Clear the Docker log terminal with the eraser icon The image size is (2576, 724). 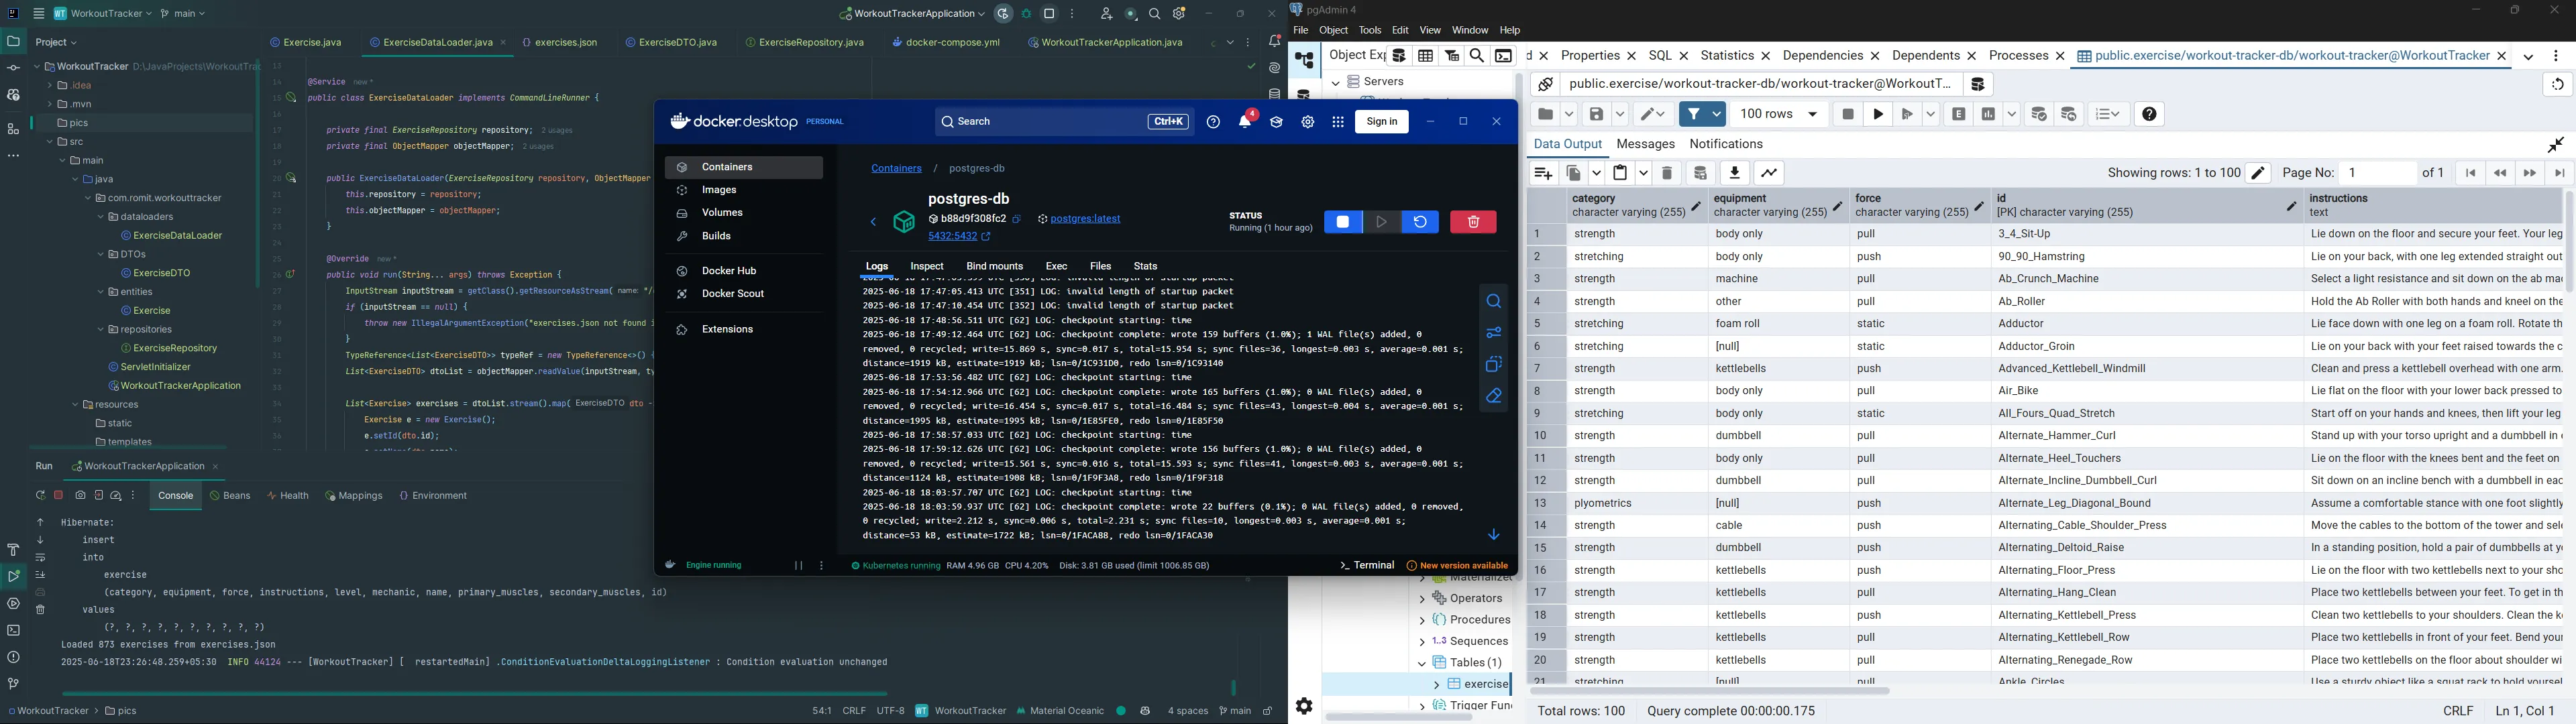1493,396
